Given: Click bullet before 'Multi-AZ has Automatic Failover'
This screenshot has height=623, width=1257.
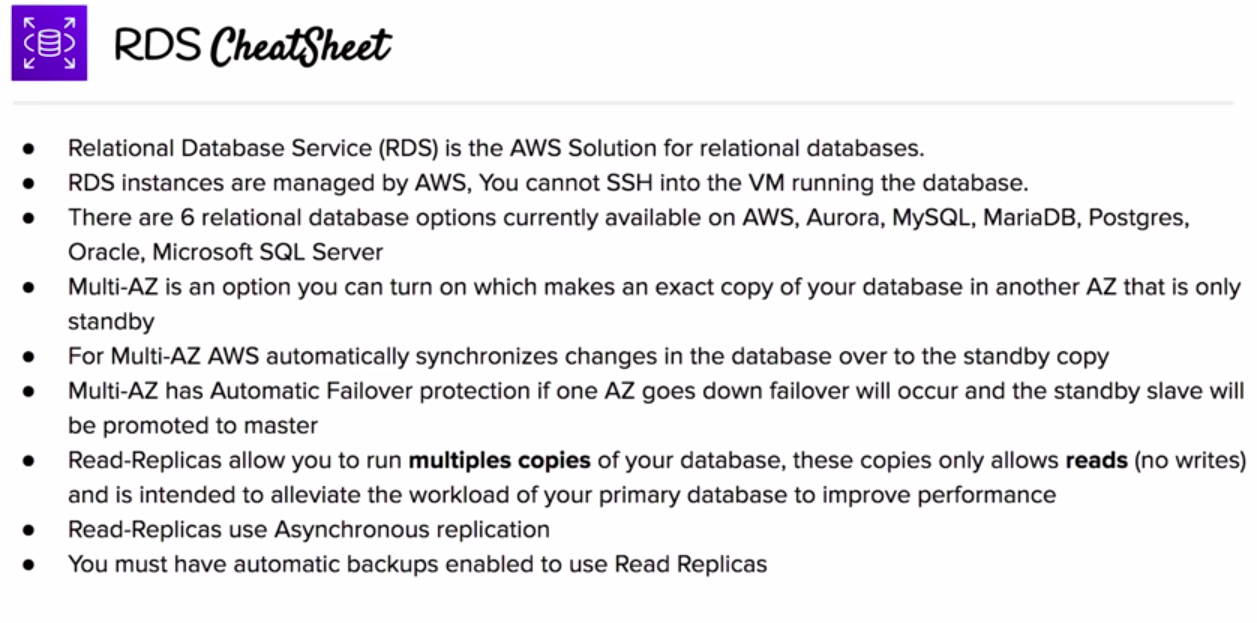Looking at the screenshot, I should coord(29,391).
